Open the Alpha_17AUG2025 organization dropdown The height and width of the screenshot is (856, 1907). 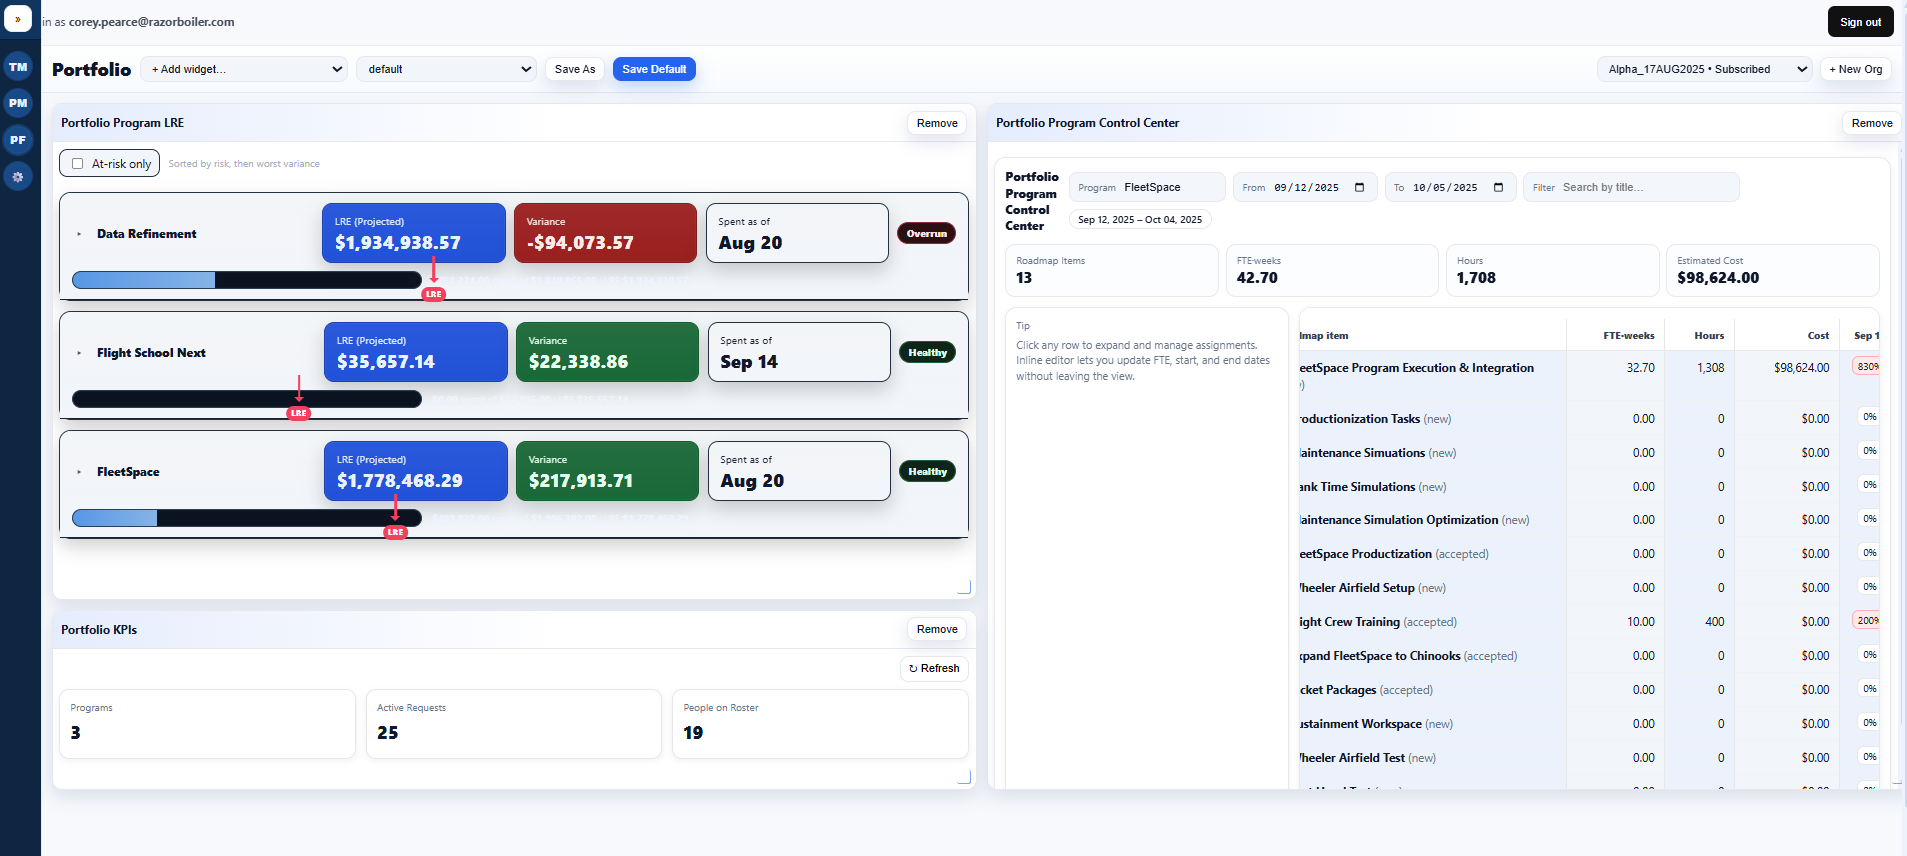1704,69
